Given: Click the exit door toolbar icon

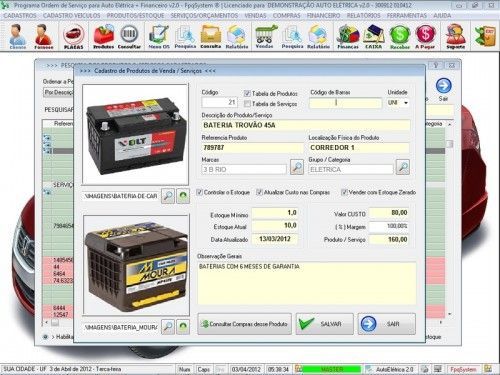Looking at the screenshot, I should click(486, 36).
